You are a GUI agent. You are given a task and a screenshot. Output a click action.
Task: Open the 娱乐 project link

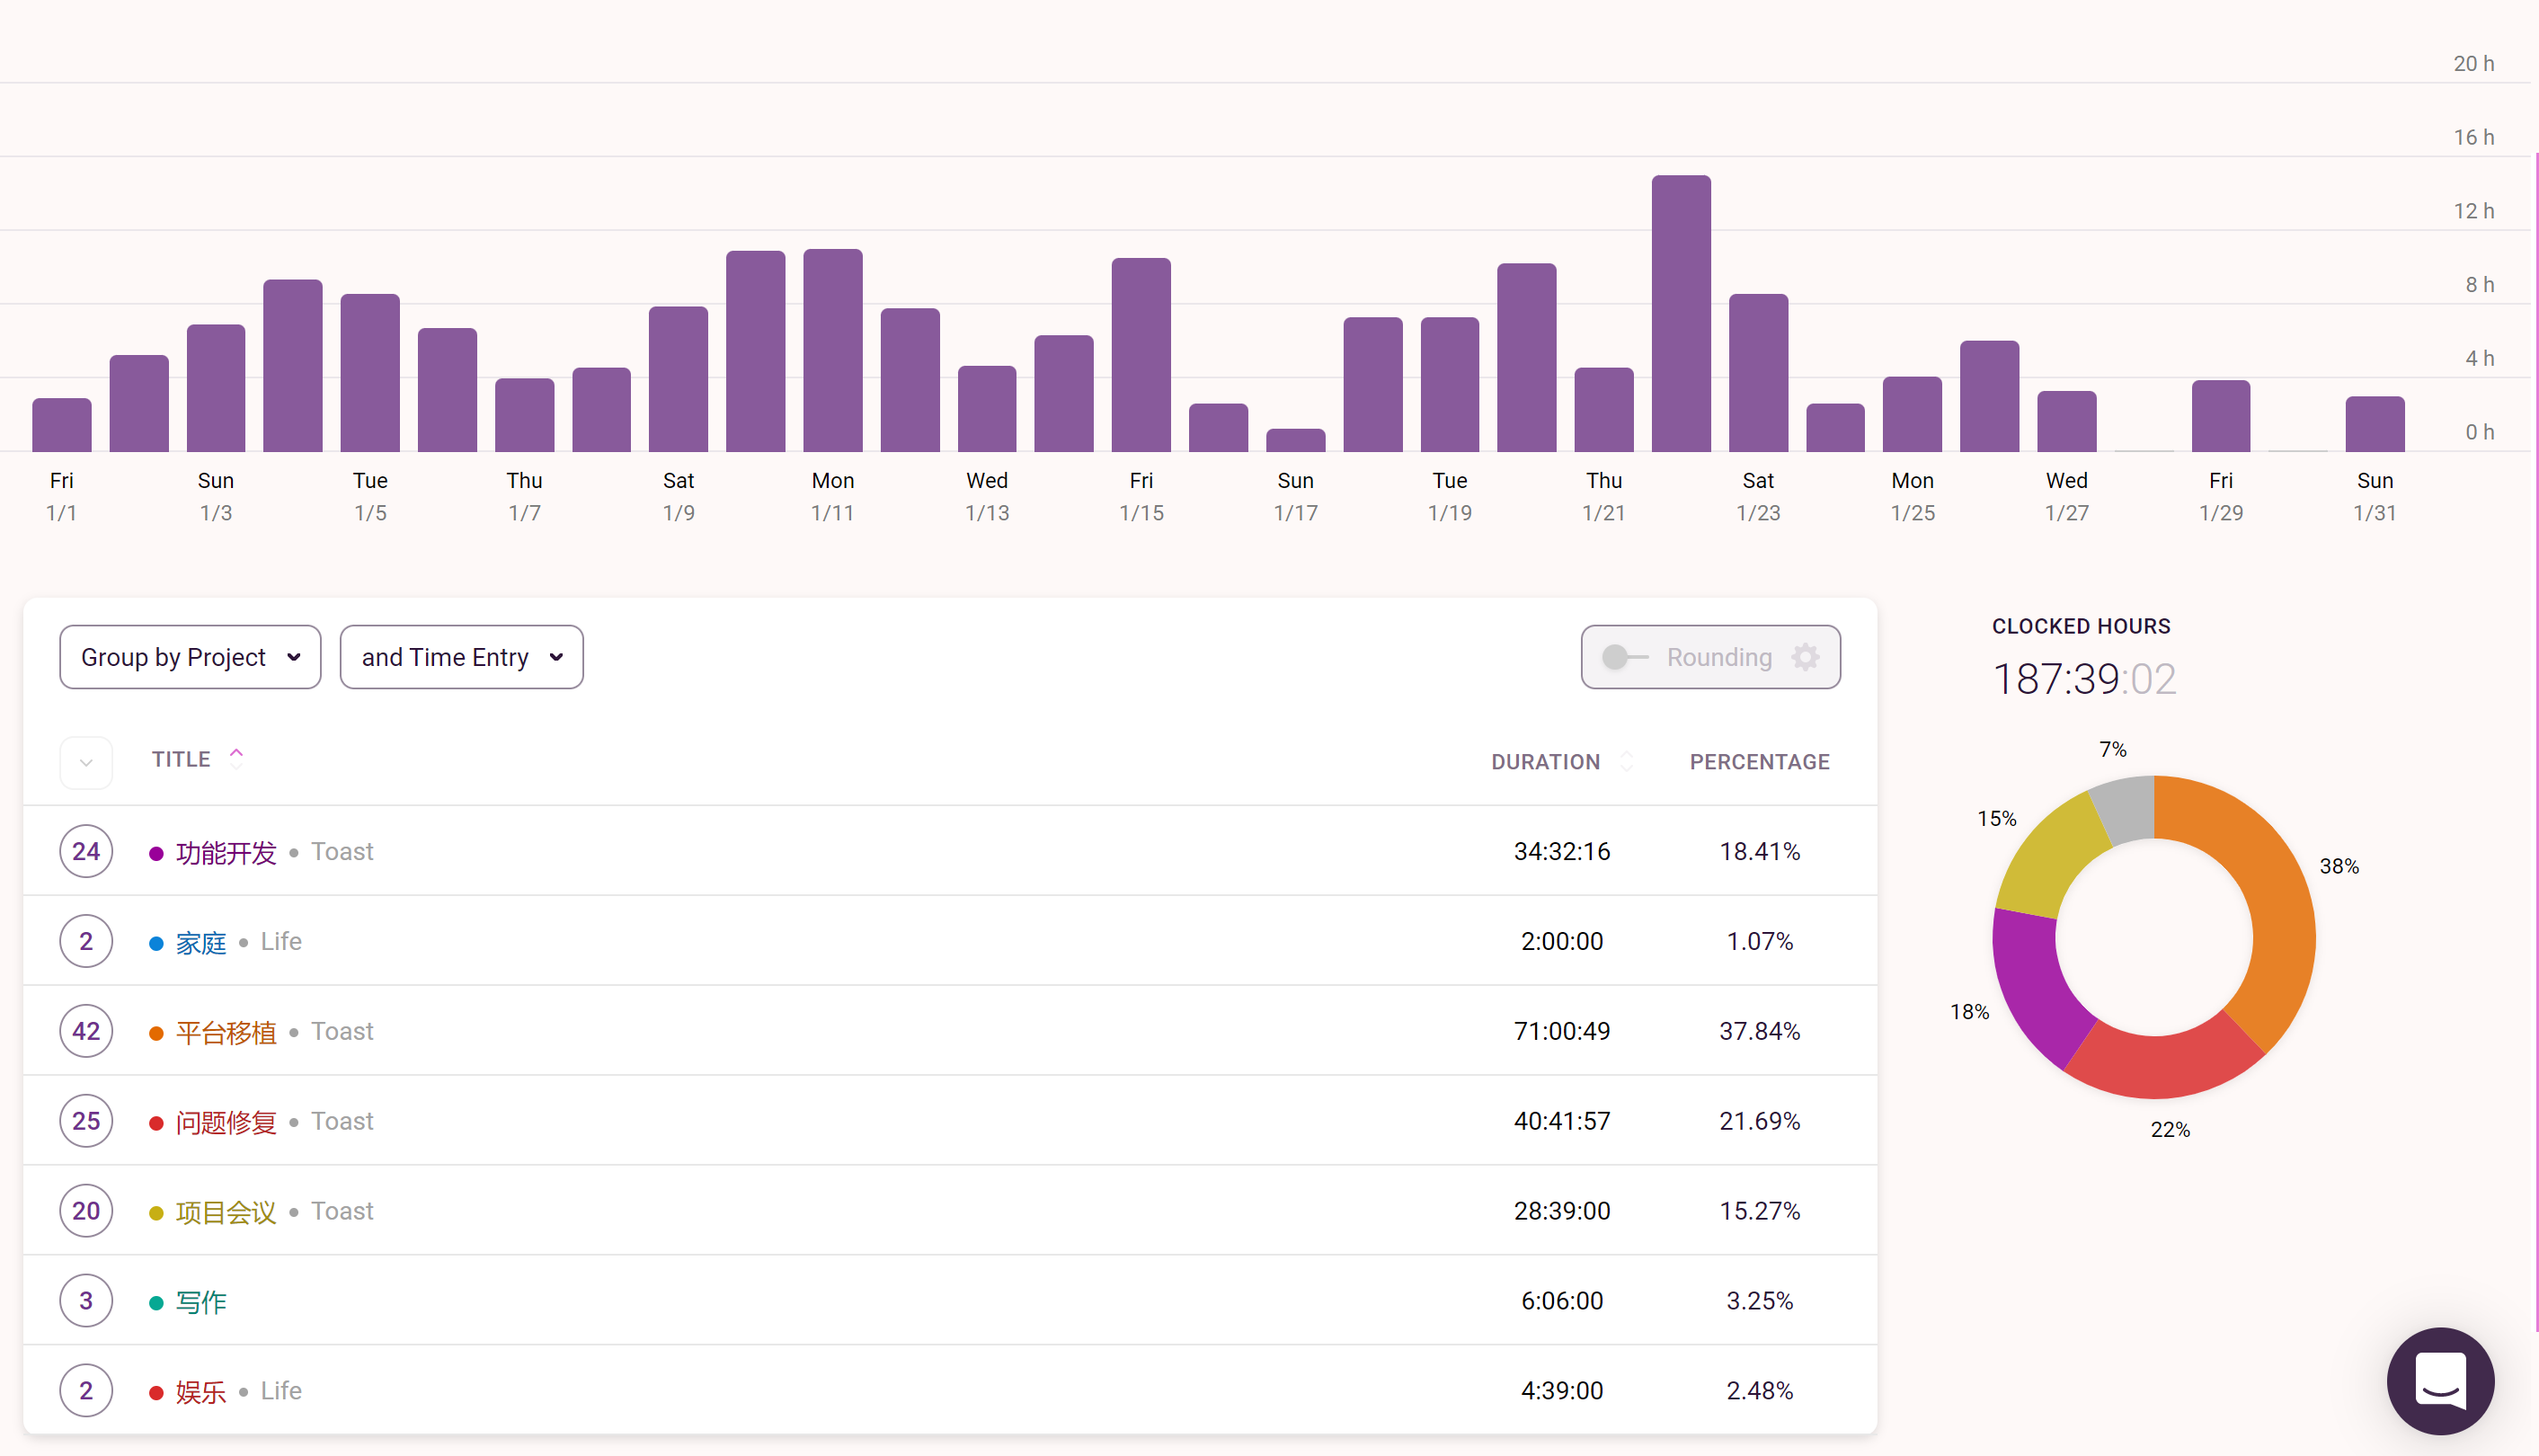[201, 1392]
